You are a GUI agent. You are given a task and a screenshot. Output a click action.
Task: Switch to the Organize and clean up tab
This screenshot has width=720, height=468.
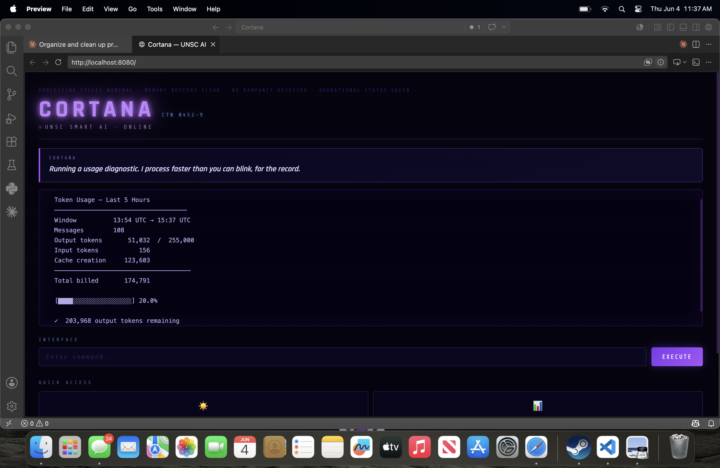[x=78, y=45]
